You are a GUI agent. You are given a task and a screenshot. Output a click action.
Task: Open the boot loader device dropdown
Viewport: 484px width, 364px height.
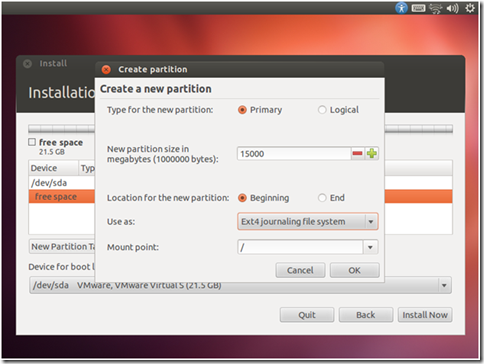[240, 285]
